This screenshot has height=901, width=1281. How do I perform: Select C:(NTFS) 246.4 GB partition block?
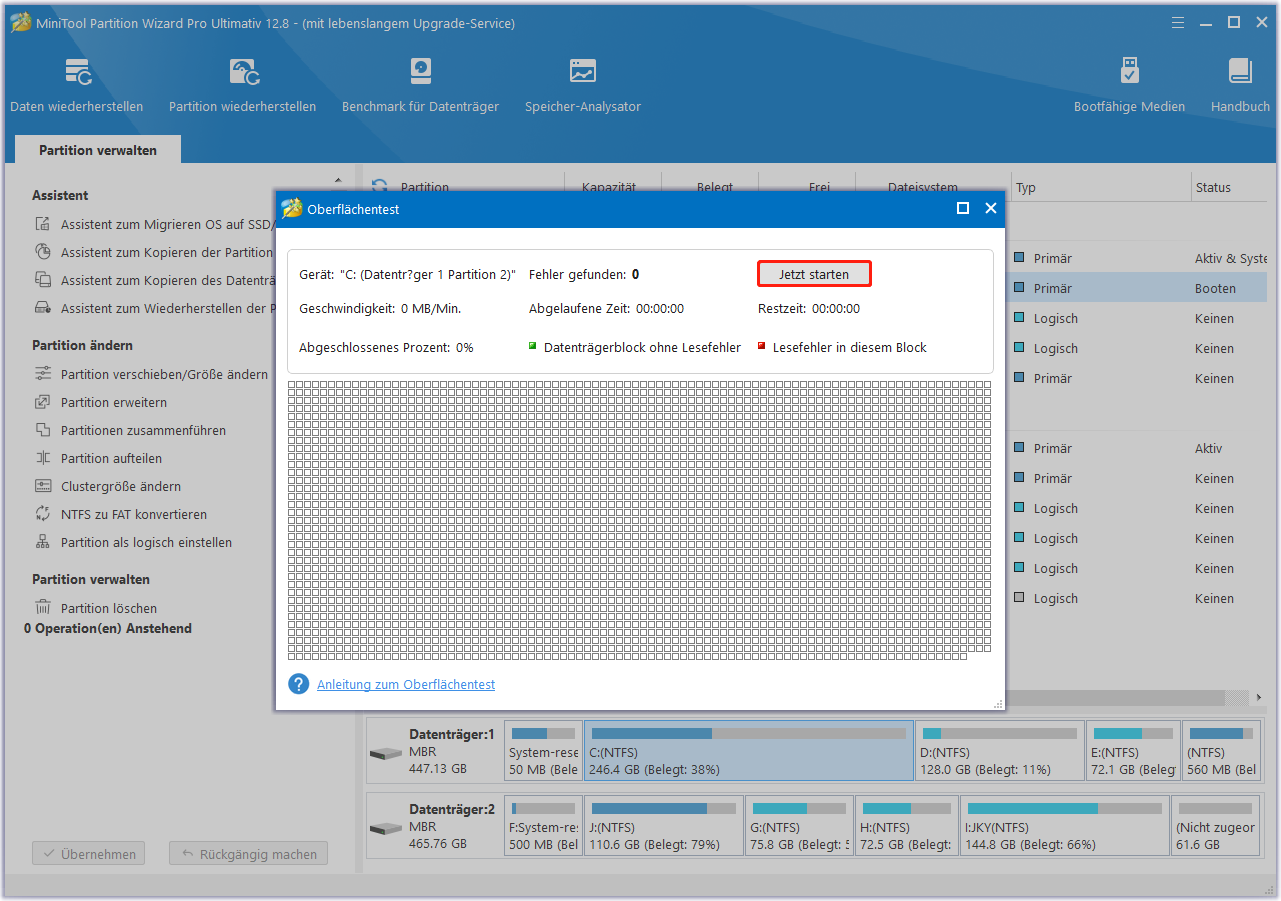(x=749, y=751)
